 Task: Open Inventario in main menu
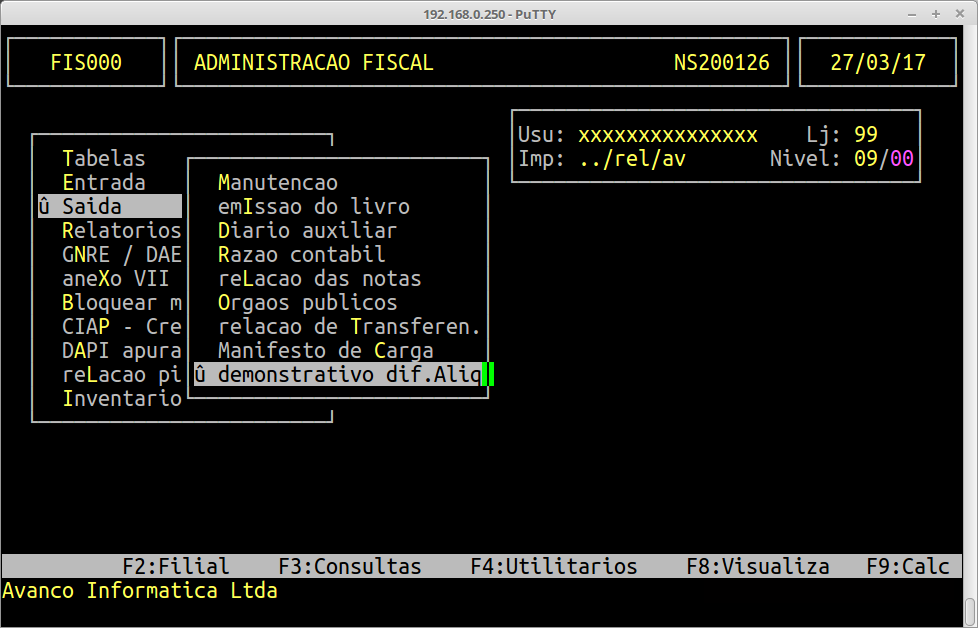click(122, 399)
